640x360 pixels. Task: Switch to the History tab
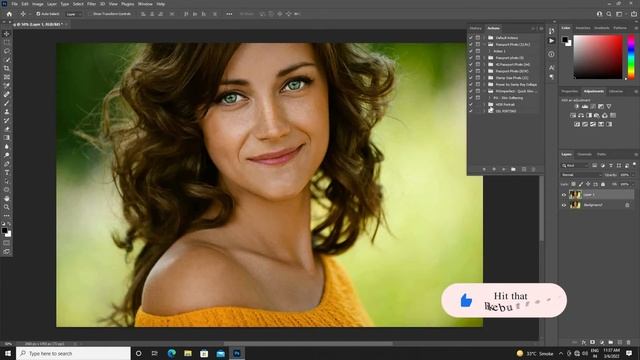tap(476, 28)
